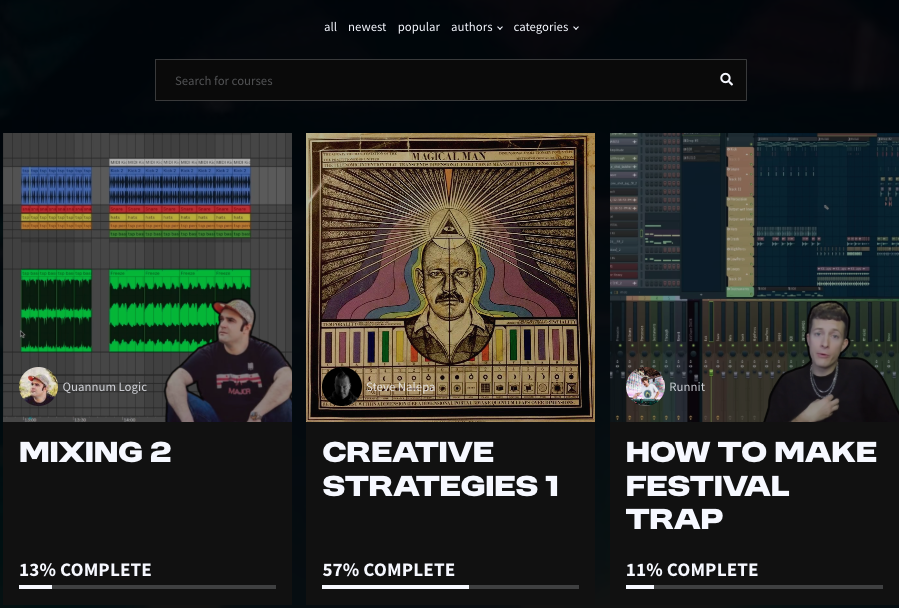Click the Creative Strategies 1 progress bar
This screenshot has width=899, height=608.
click(451, 587)
